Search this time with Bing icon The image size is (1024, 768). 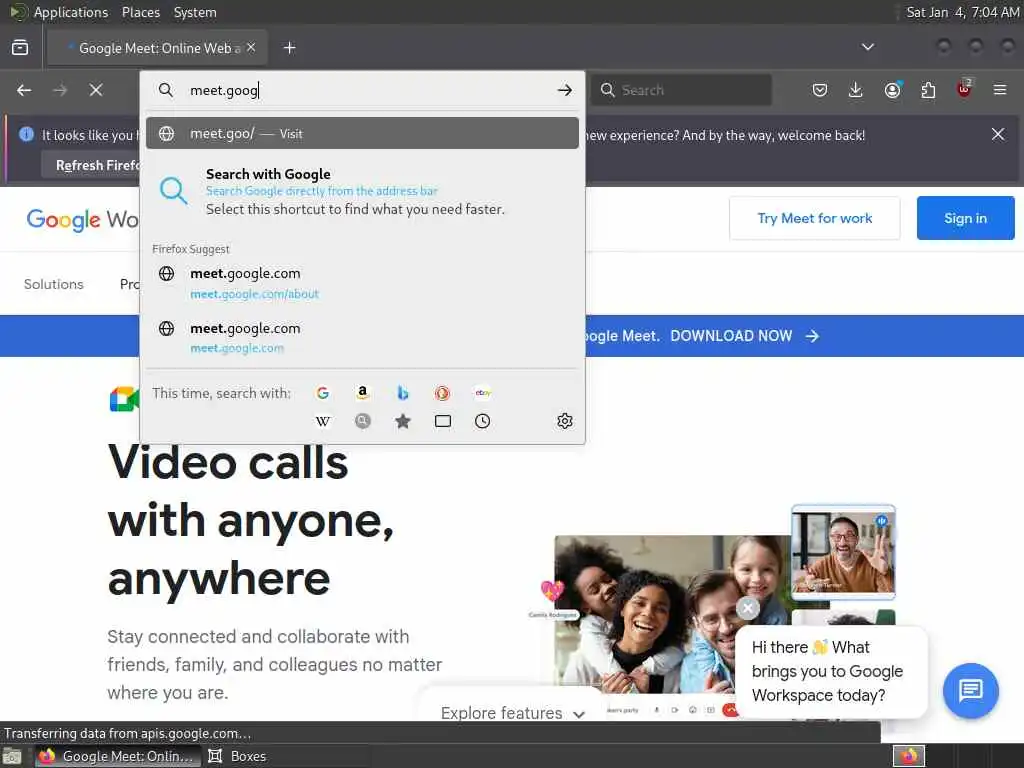click(x=403, y=393)
